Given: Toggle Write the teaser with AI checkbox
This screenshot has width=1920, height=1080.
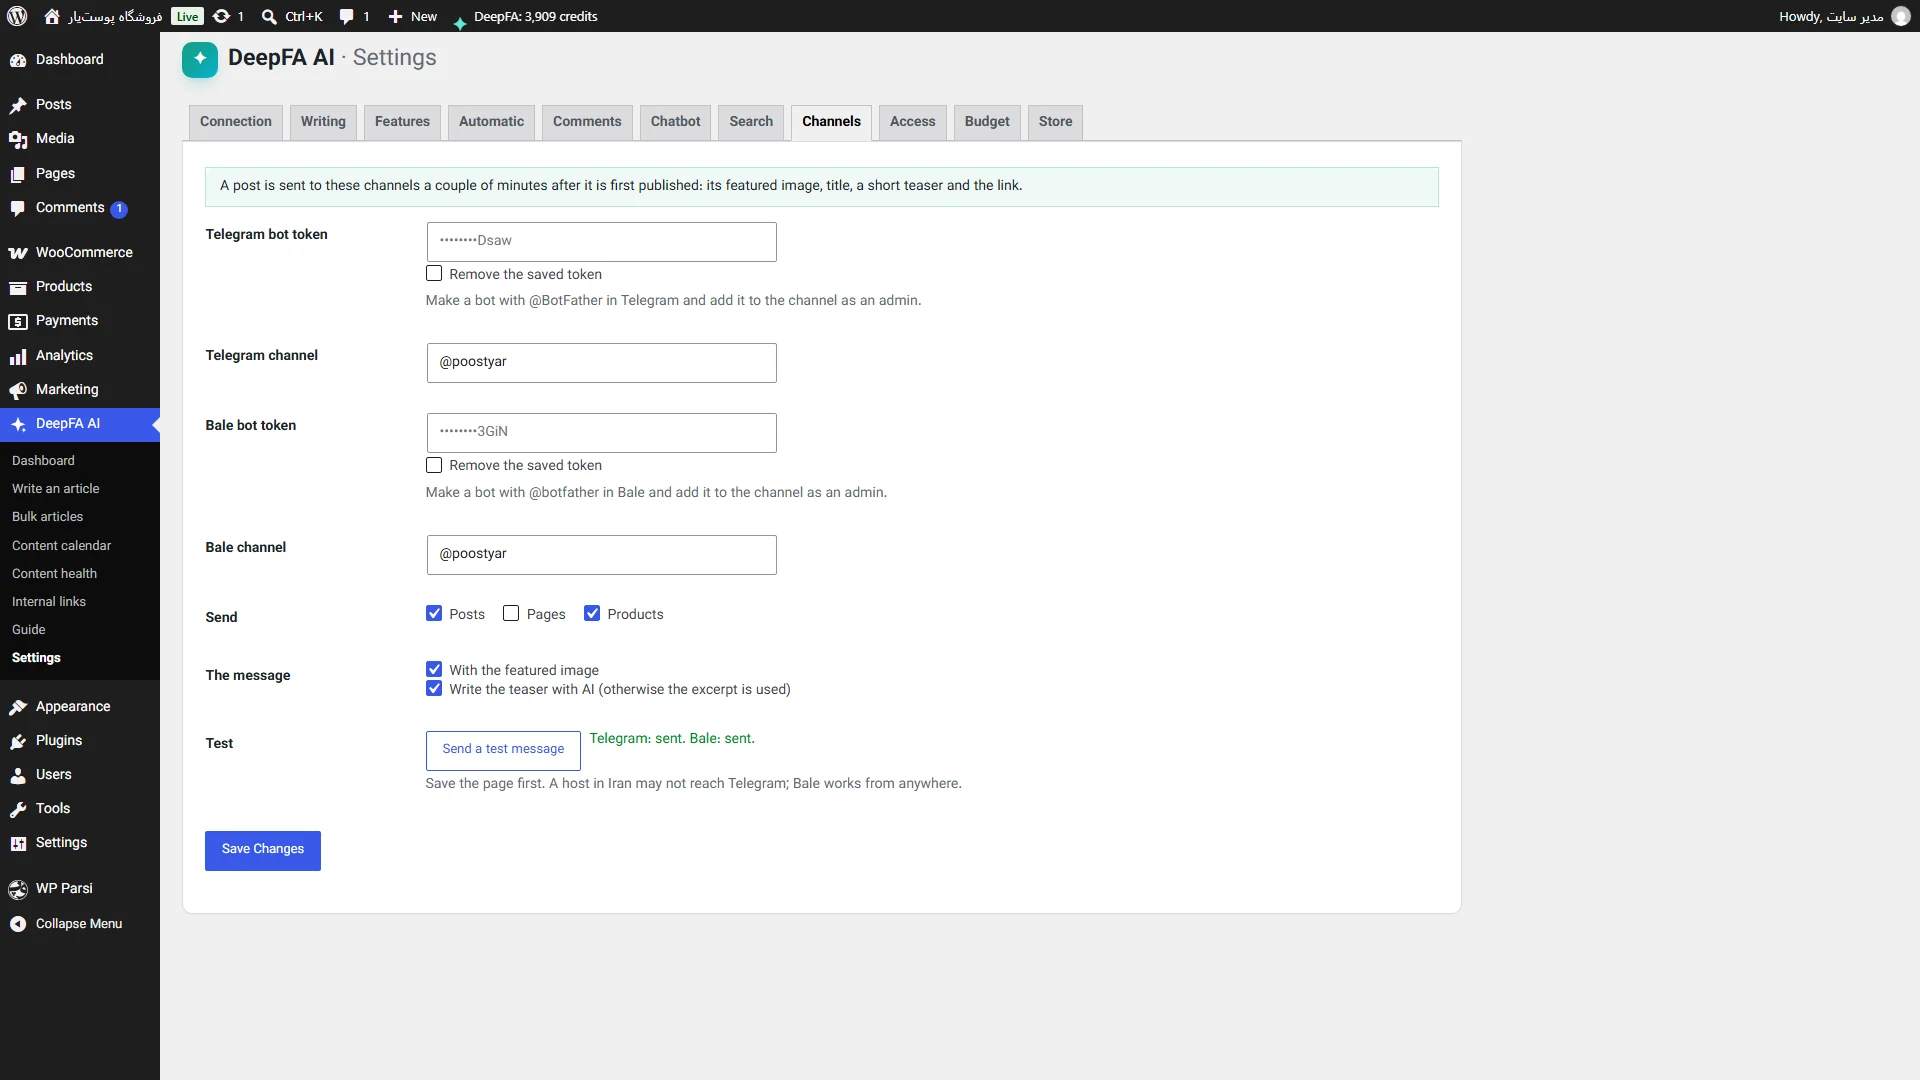Looking at the screenshot, I should [x=434, y=688].
